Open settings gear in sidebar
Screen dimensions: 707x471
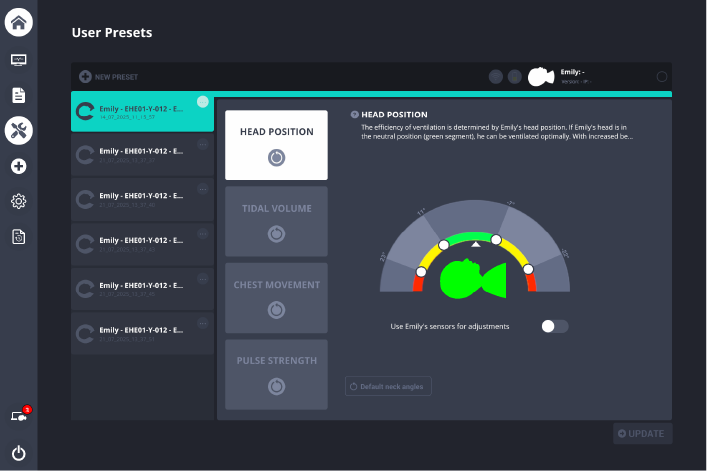tap(18, 201)
